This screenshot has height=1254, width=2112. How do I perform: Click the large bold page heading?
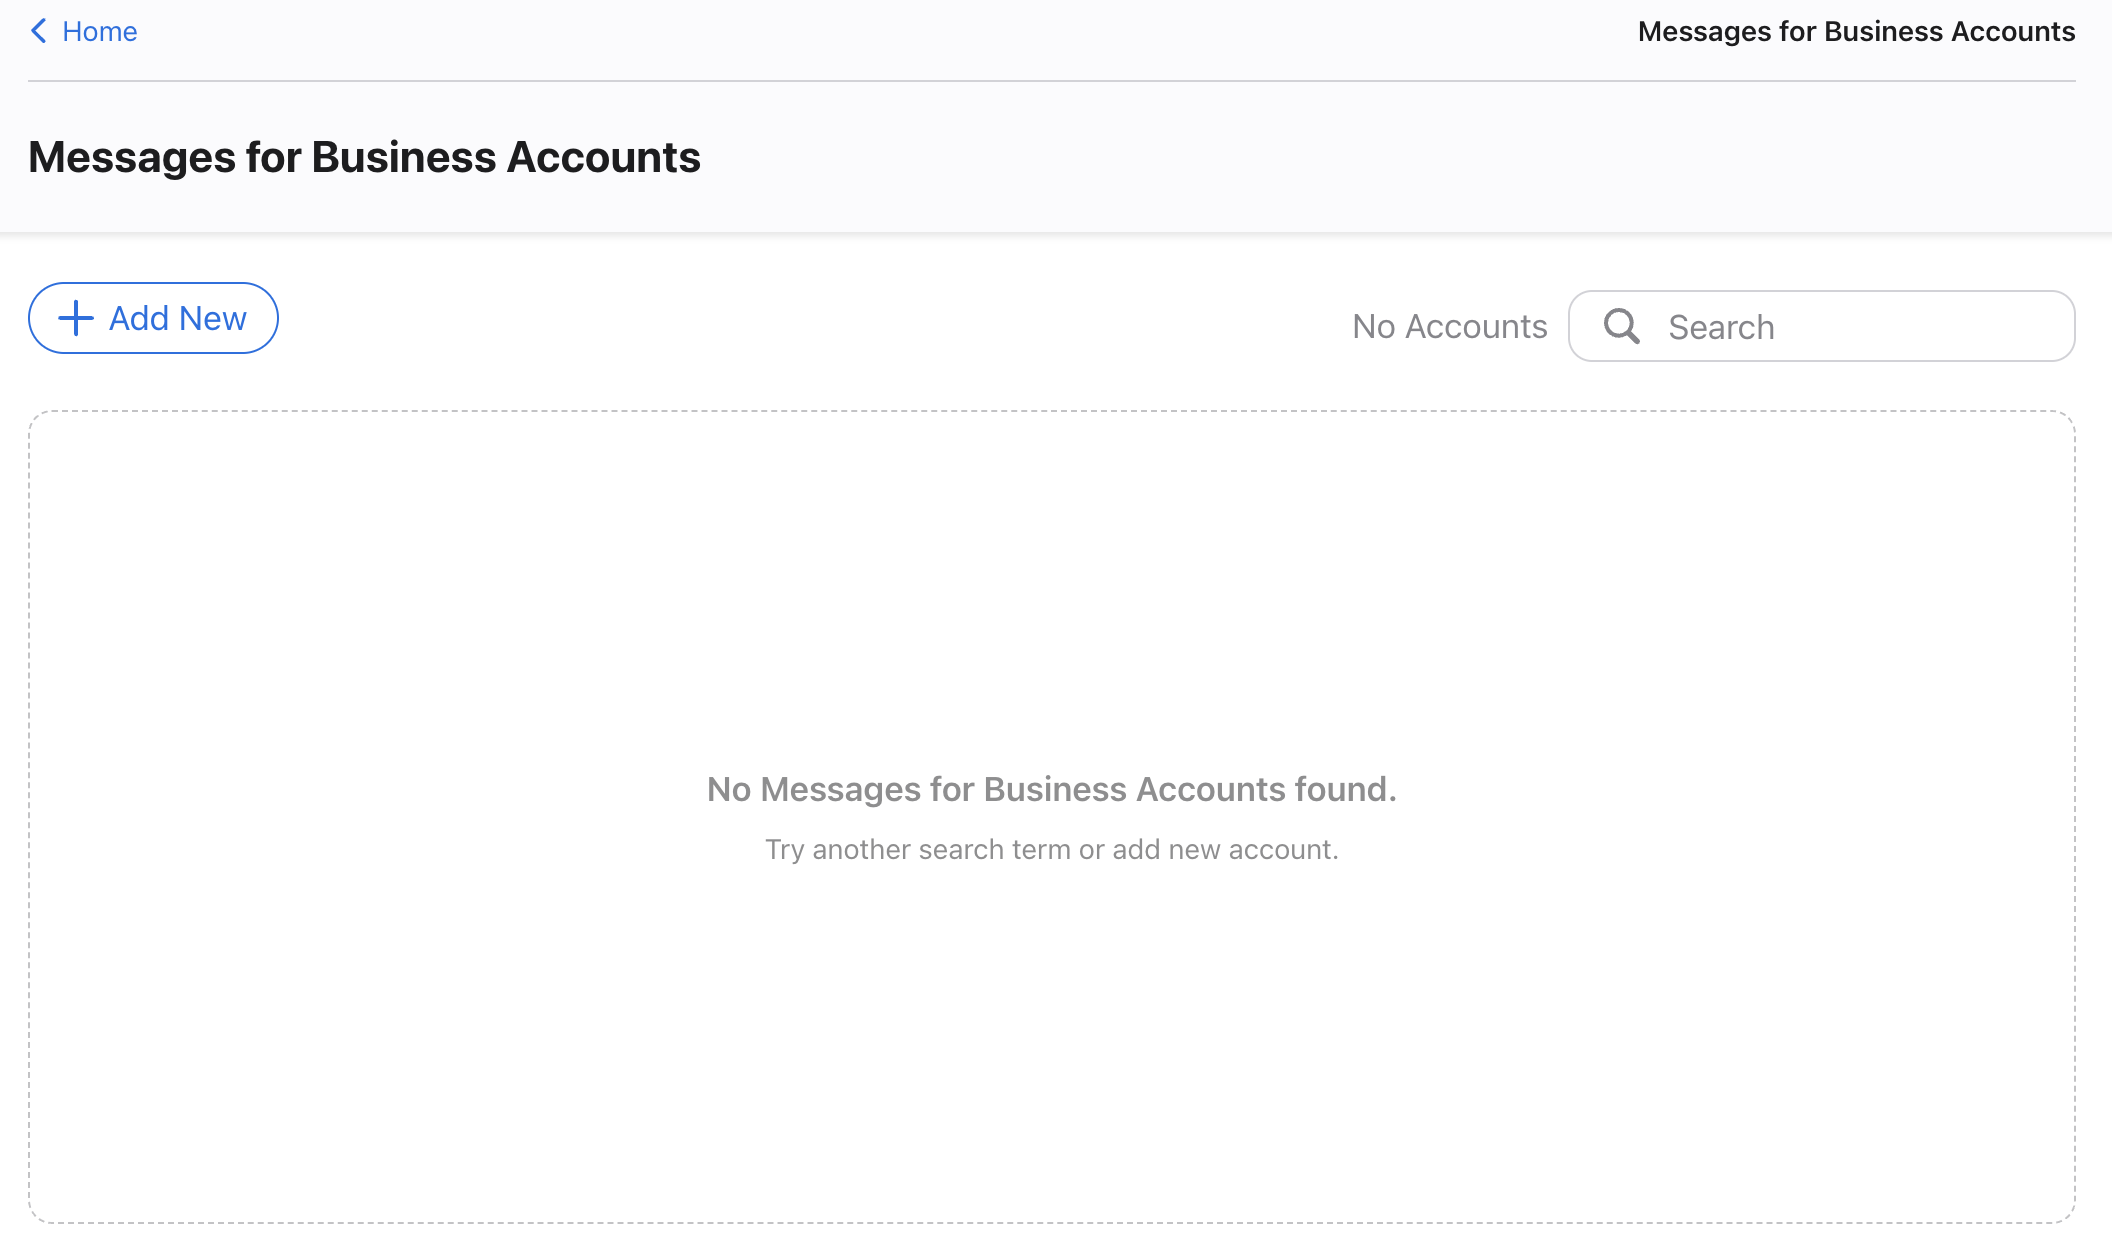364,158
